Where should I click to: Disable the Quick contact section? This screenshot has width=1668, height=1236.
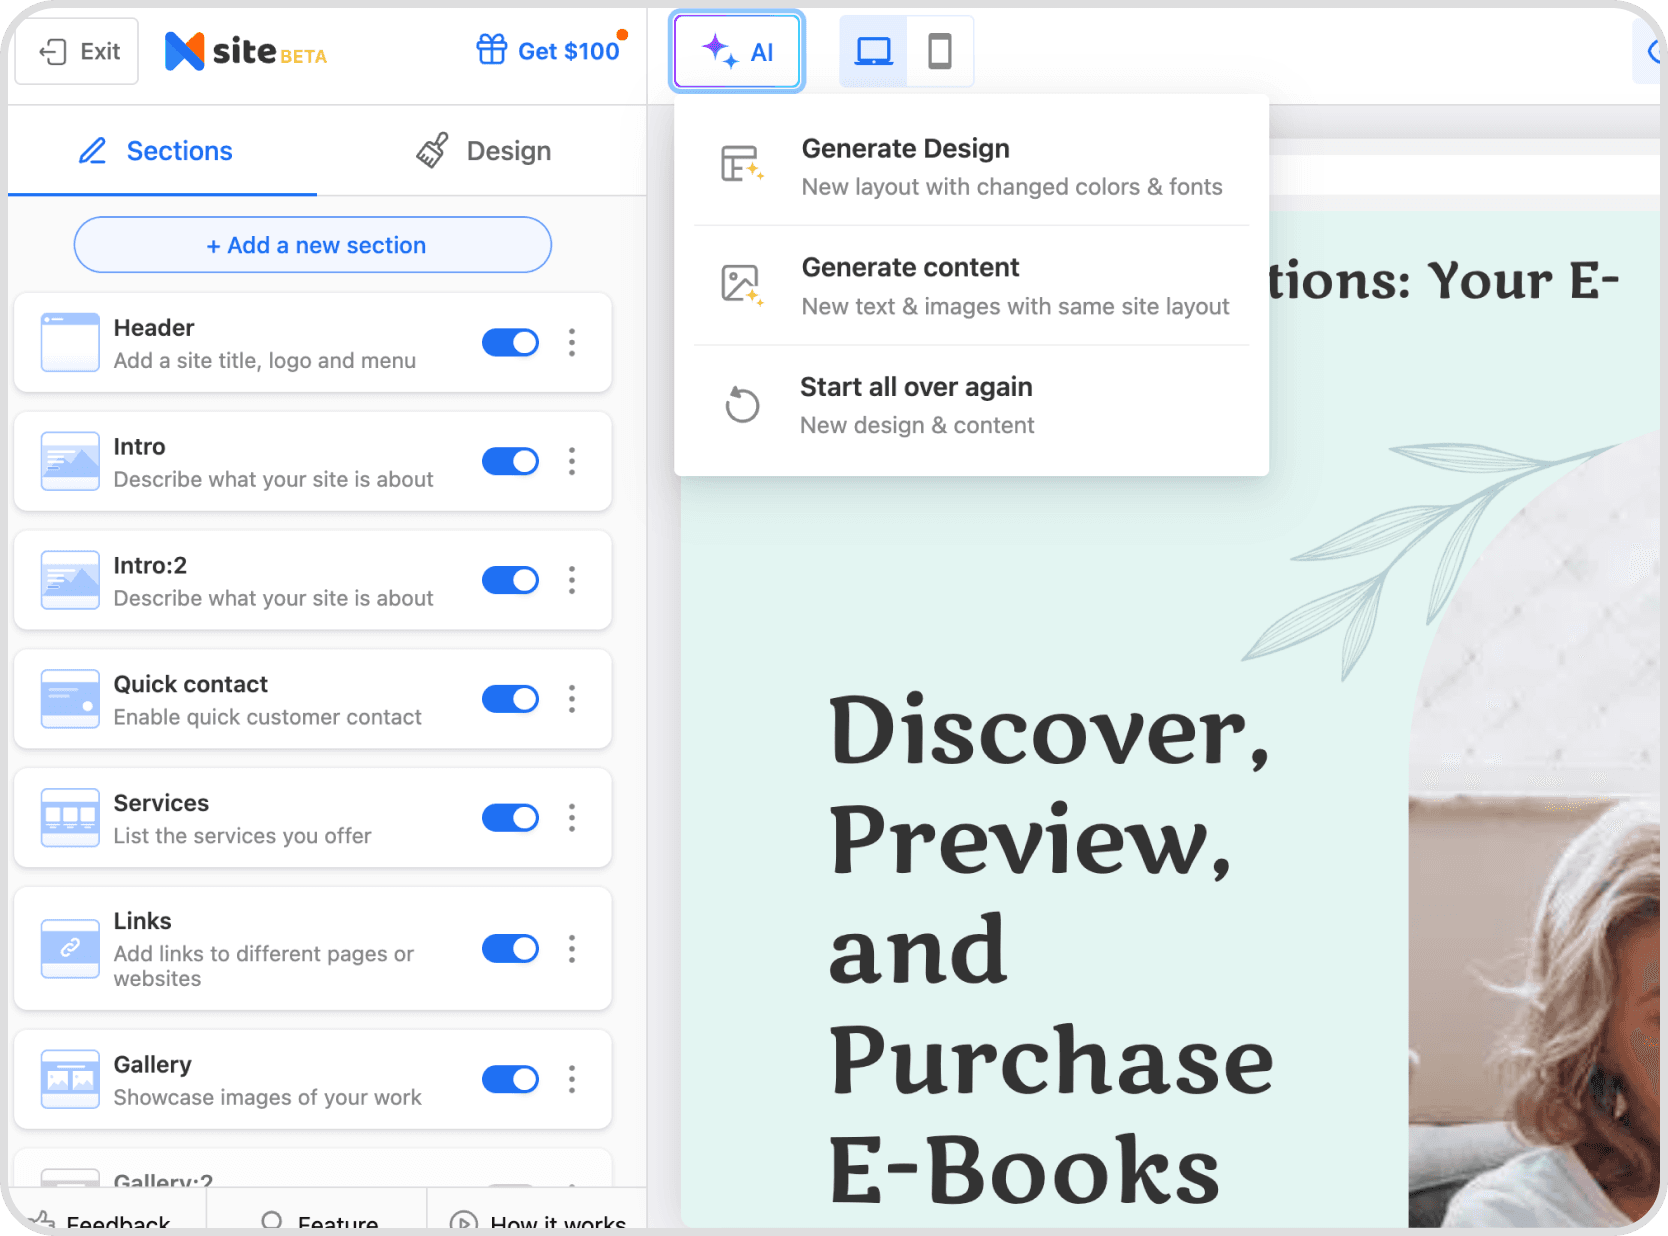tap(510, 699)
